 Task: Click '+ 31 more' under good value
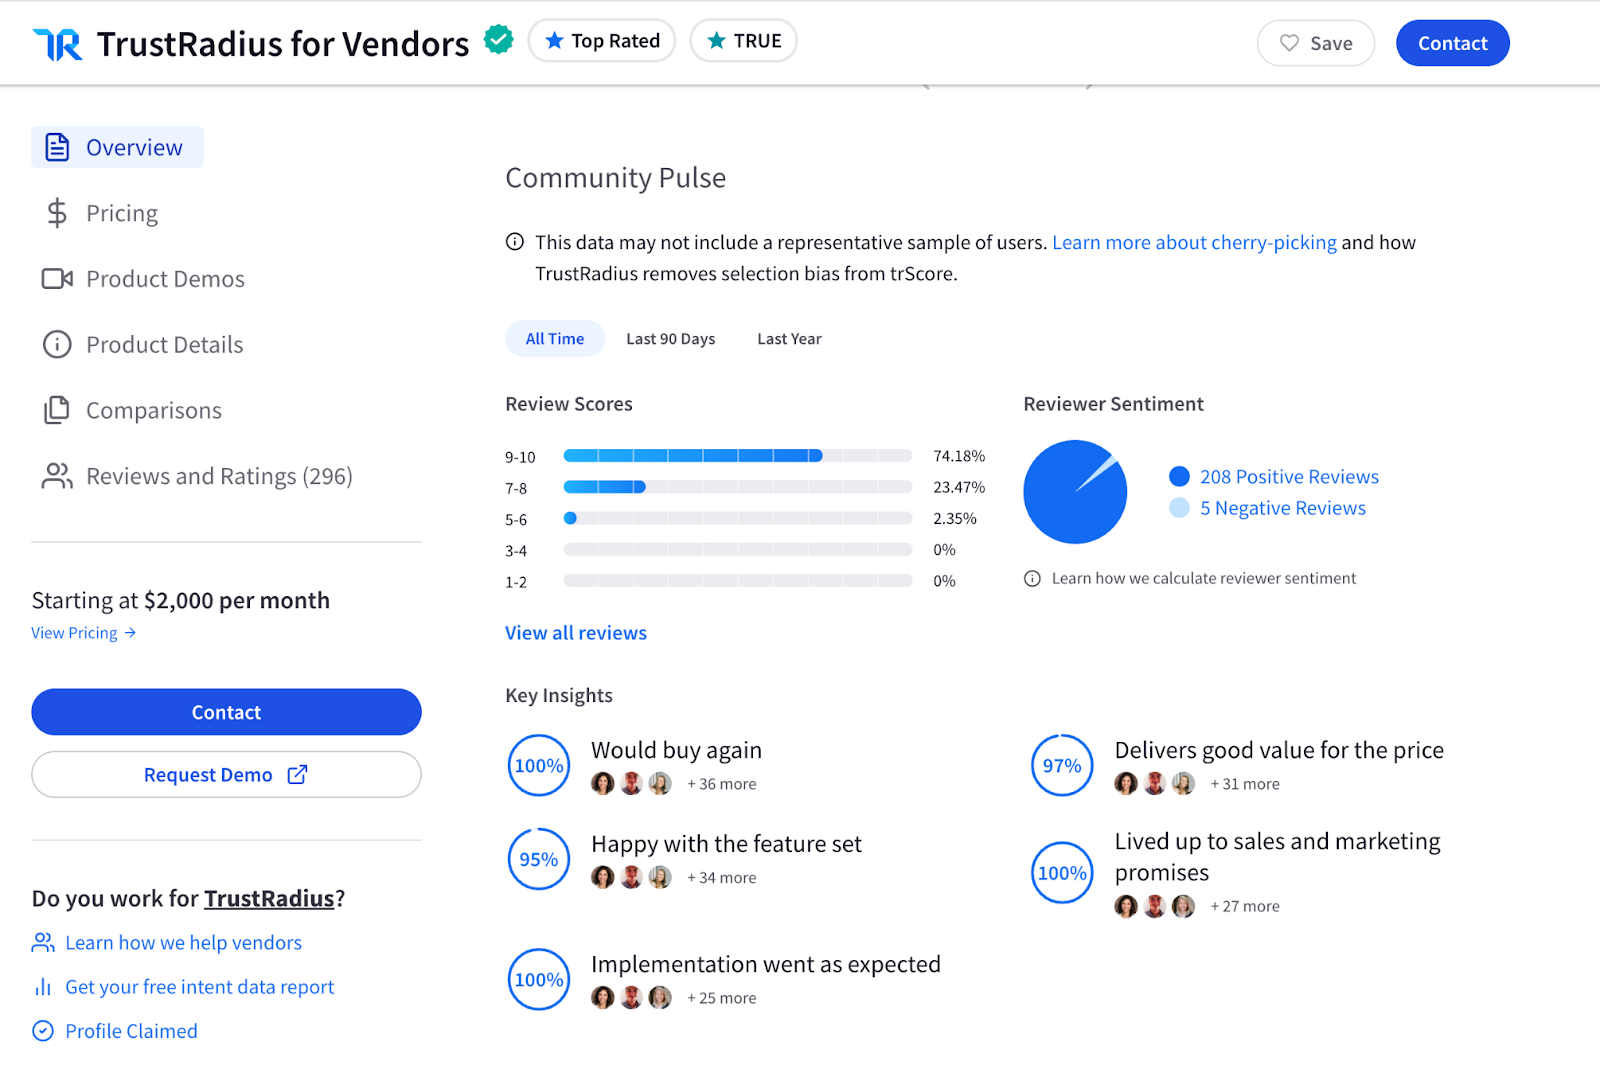tap(1245, 784)
